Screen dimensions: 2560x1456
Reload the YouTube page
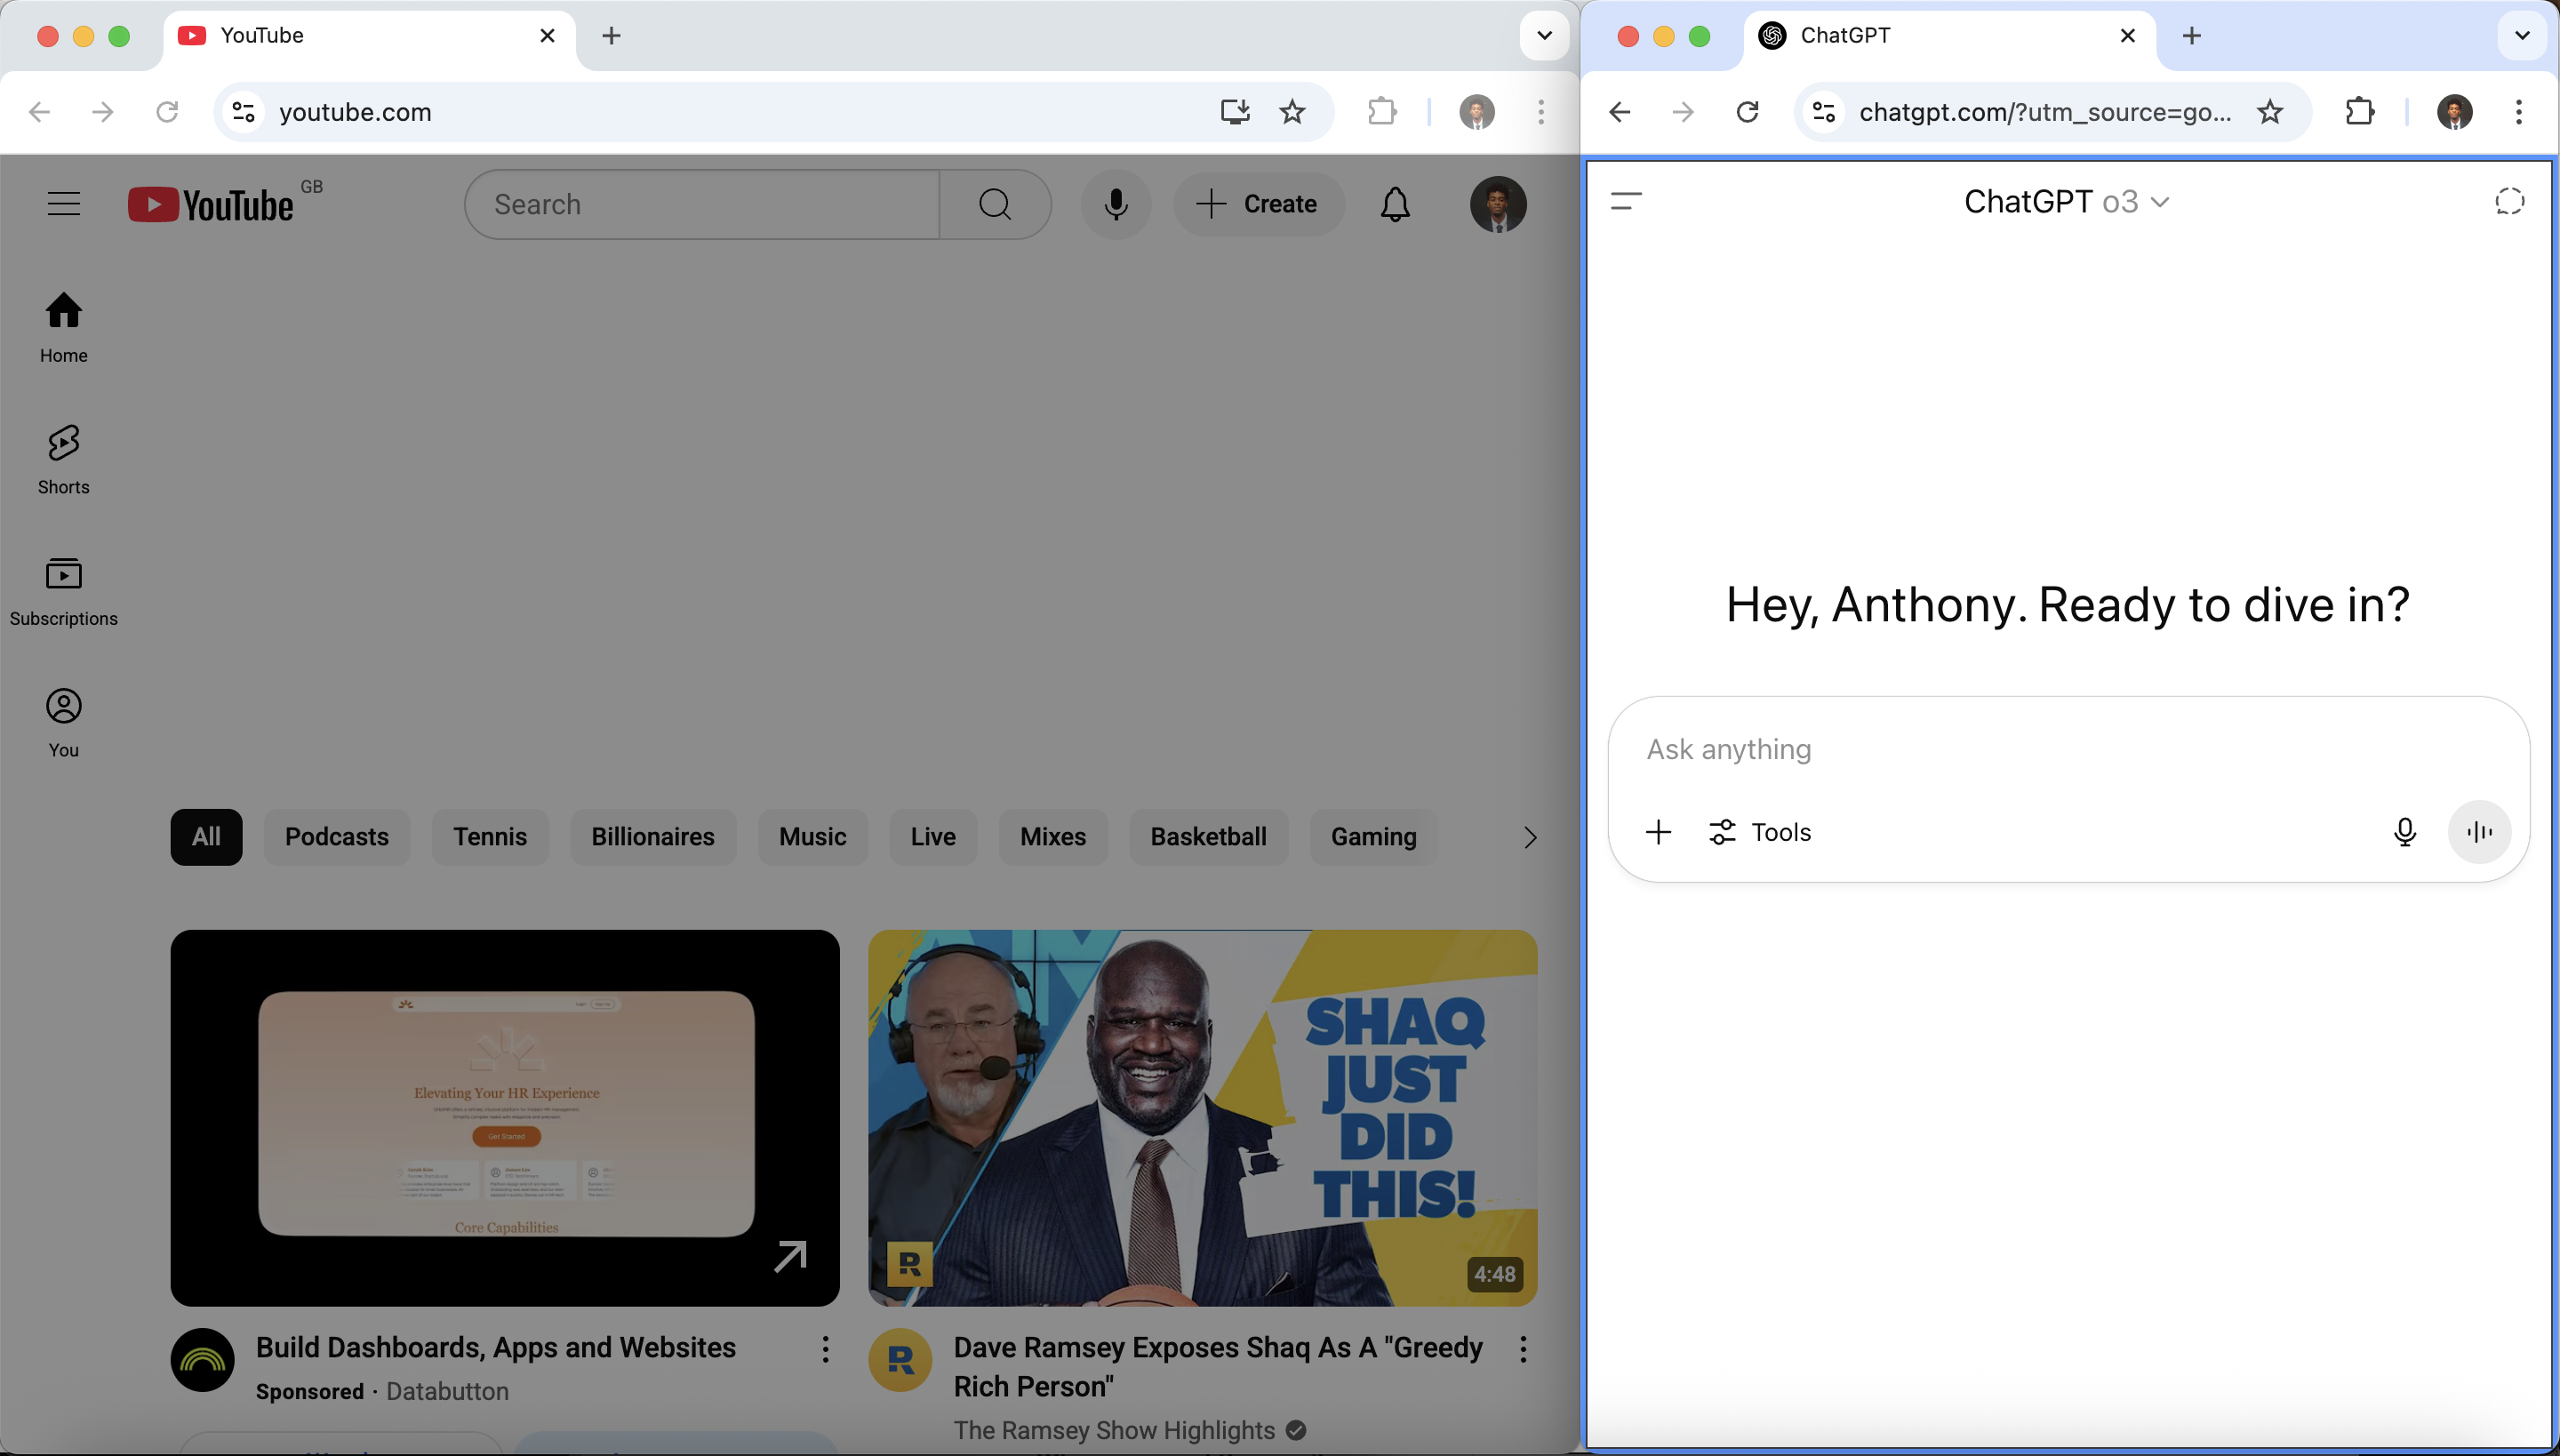point(167,111)
